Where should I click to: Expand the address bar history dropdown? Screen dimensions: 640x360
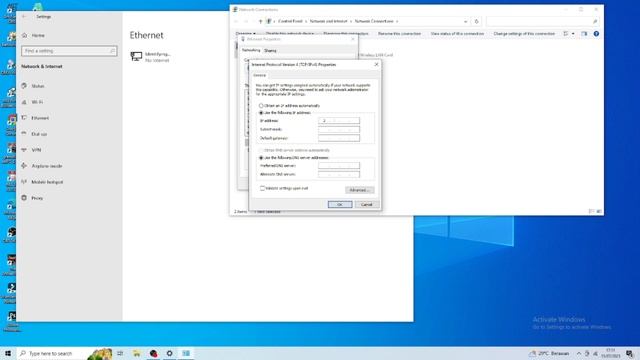pyautogui.click(x=465, y=21)
